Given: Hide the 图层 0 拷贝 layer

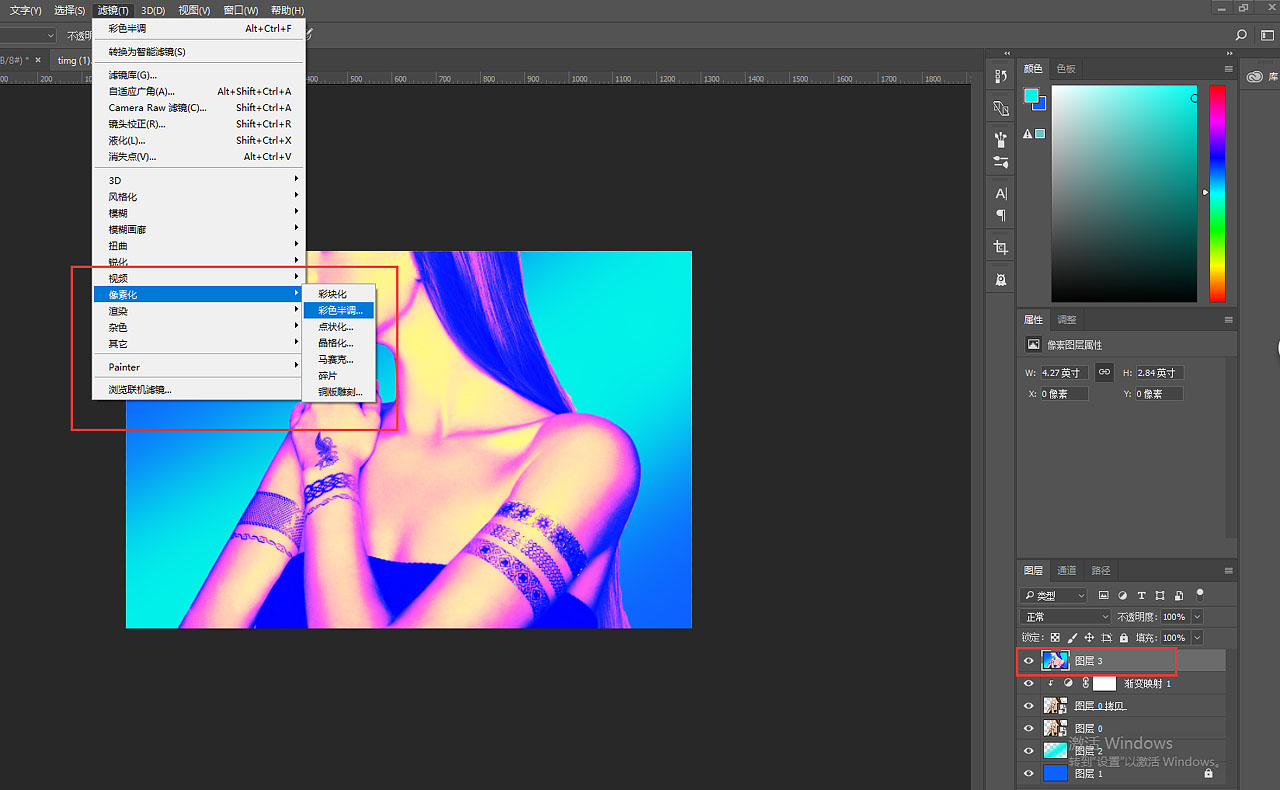Looking at the screenshot, I should pyautogui.click(x=1029, y=705).
